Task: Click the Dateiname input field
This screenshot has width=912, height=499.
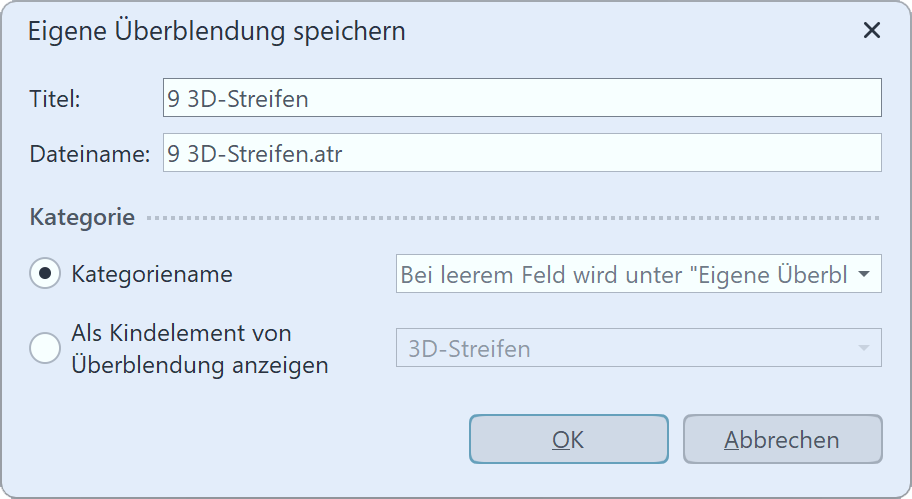Action: 521,154
